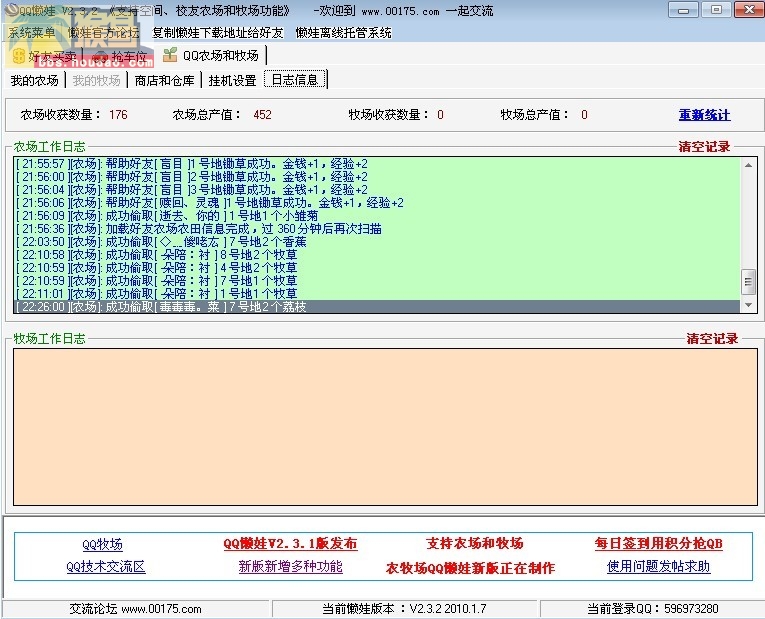Maximize the QQ懒蛙 window
This screenshot has height=619, width=765.
[x=716, y=10]
